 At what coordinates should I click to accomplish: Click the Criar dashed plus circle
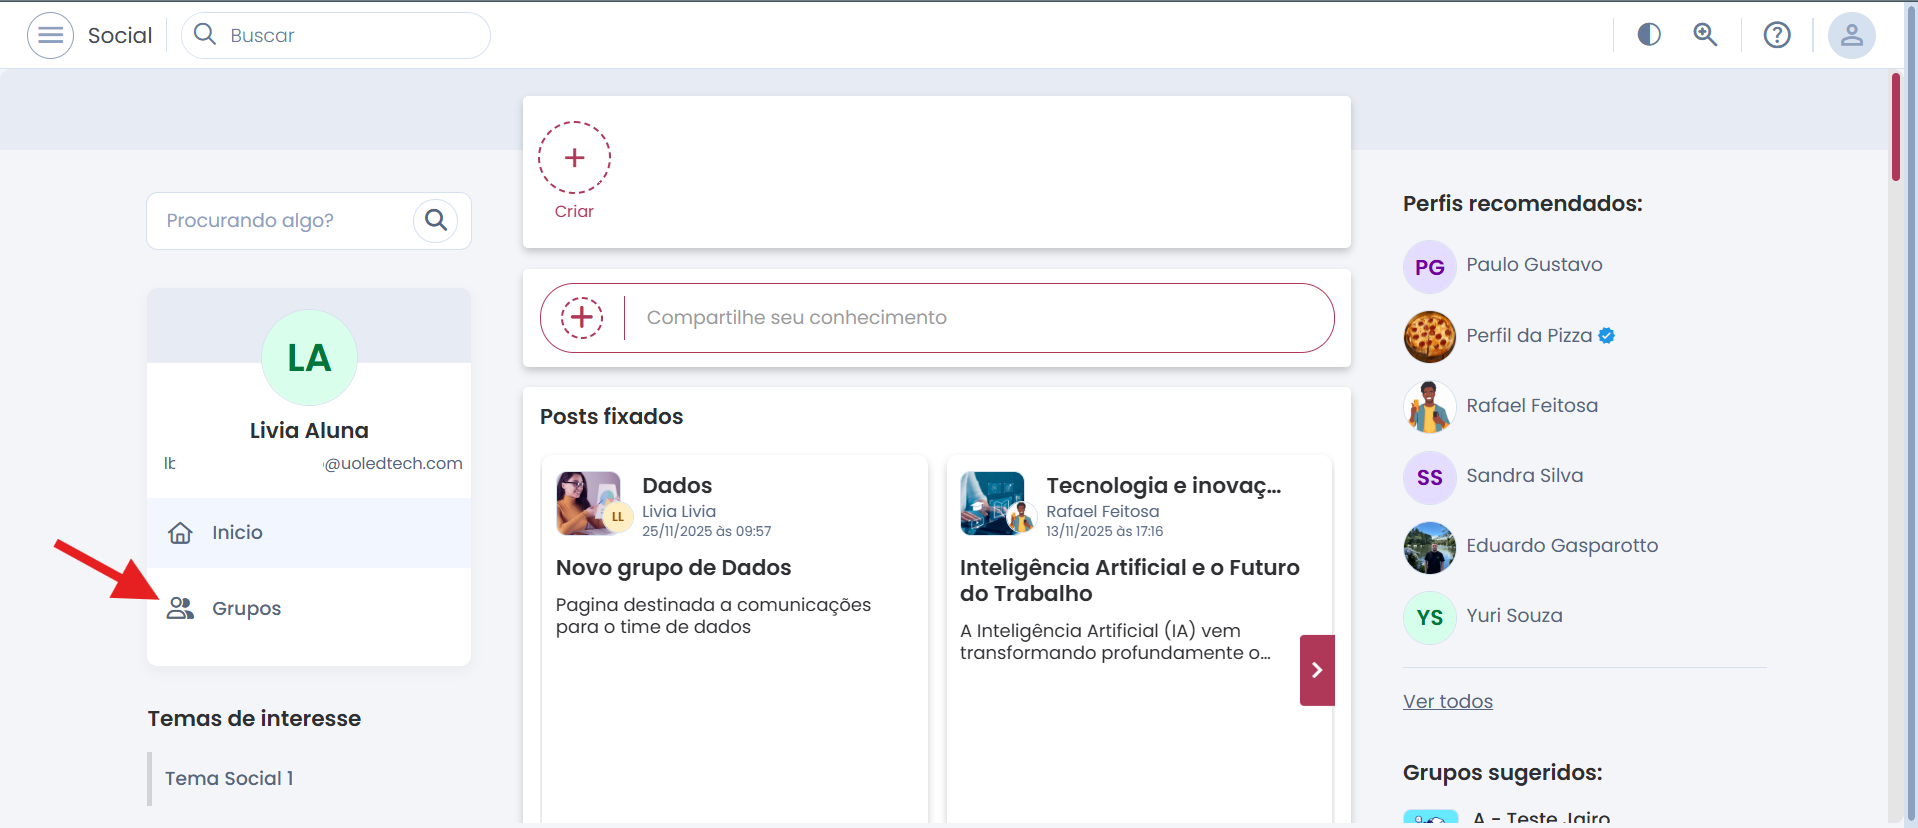[x=574, y=158]
